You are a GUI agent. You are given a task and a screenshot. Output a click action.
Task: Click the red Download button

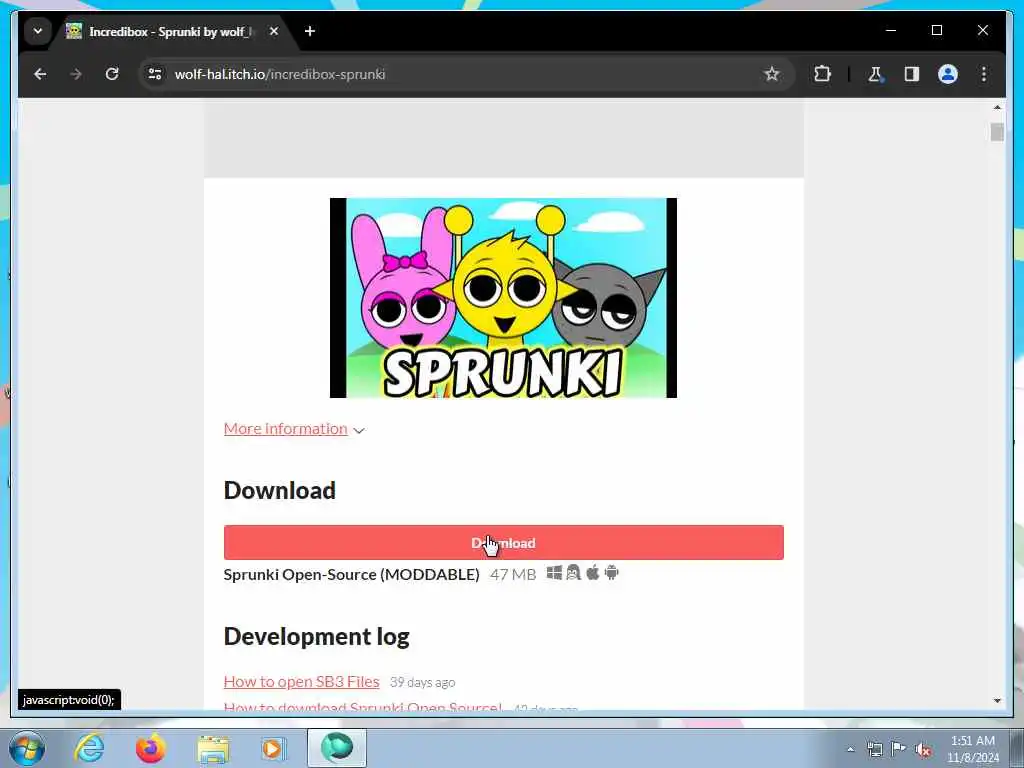coord(504,542)
